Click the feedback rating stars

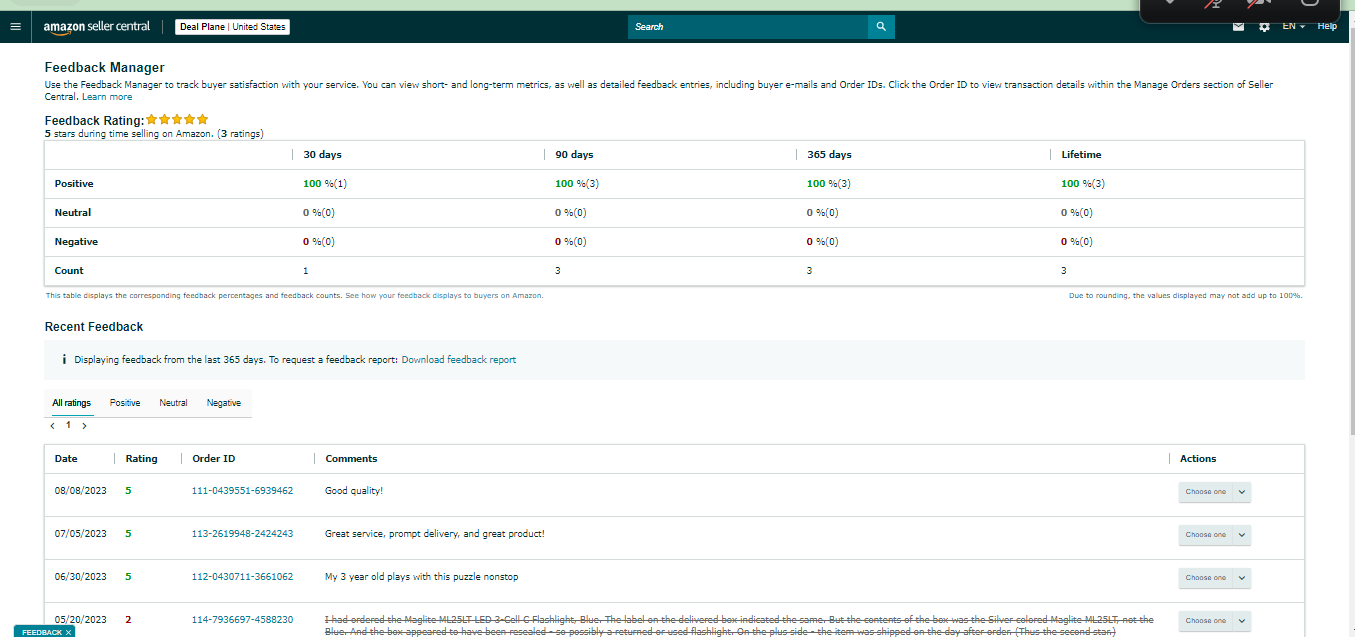(177, 120)
